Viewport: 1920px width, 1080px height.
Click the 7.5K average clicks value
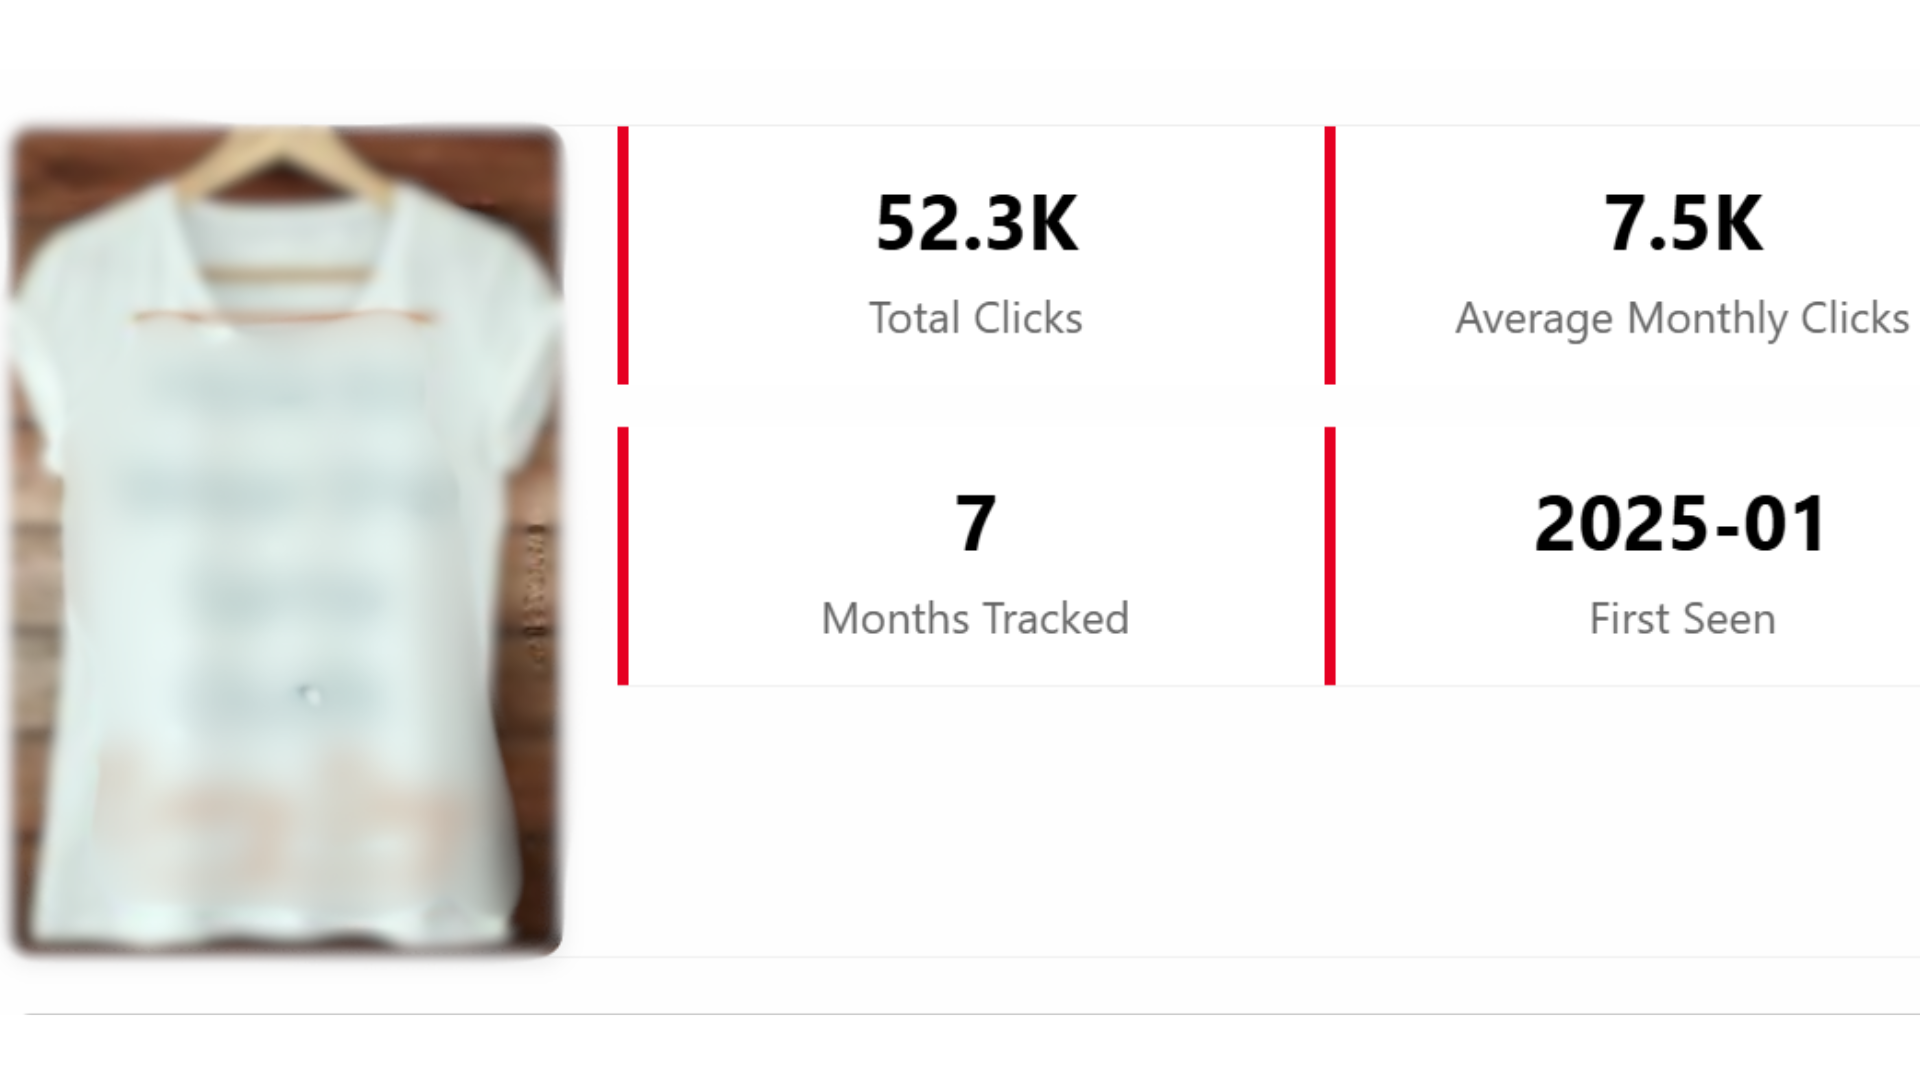coord(1683,223)
